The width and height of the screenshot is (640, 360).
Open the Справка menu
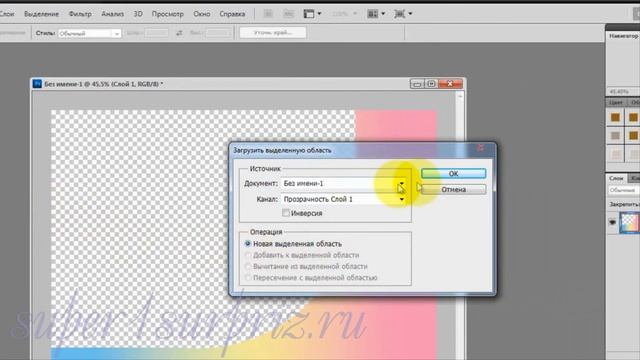coord(232,14)
